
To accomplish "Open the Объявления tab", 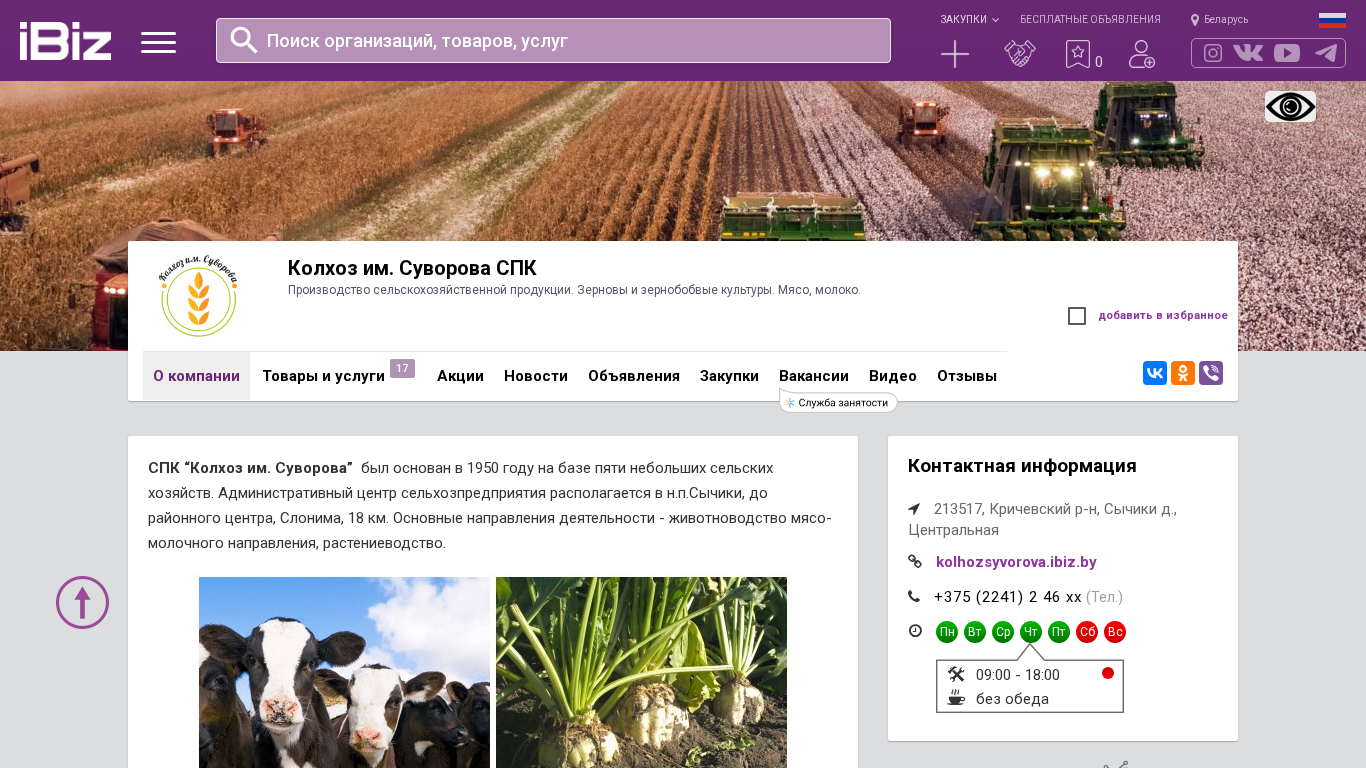I will [634, 376].
